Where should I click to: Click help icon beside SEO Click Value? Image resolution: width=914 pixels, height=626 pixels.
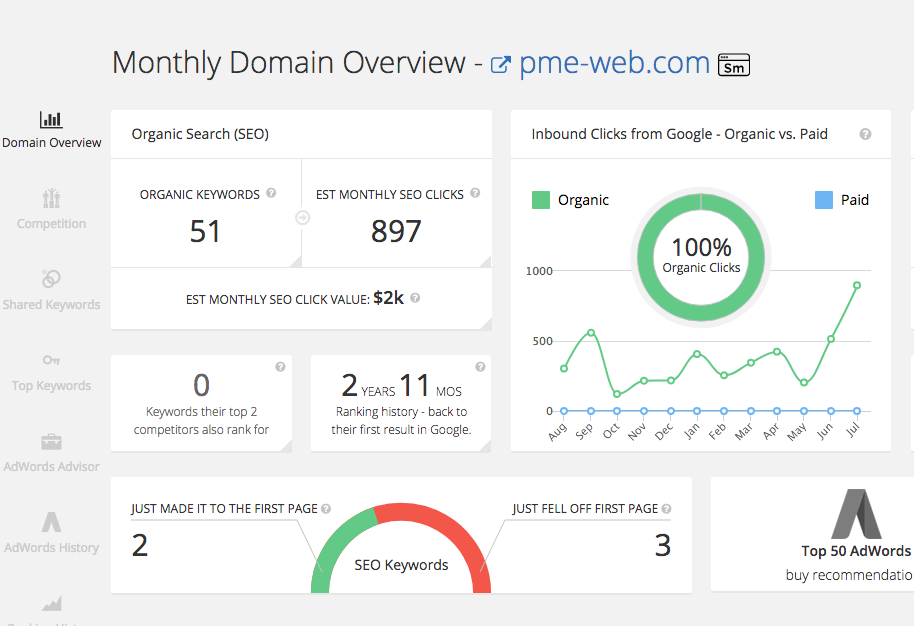[415, 298]
